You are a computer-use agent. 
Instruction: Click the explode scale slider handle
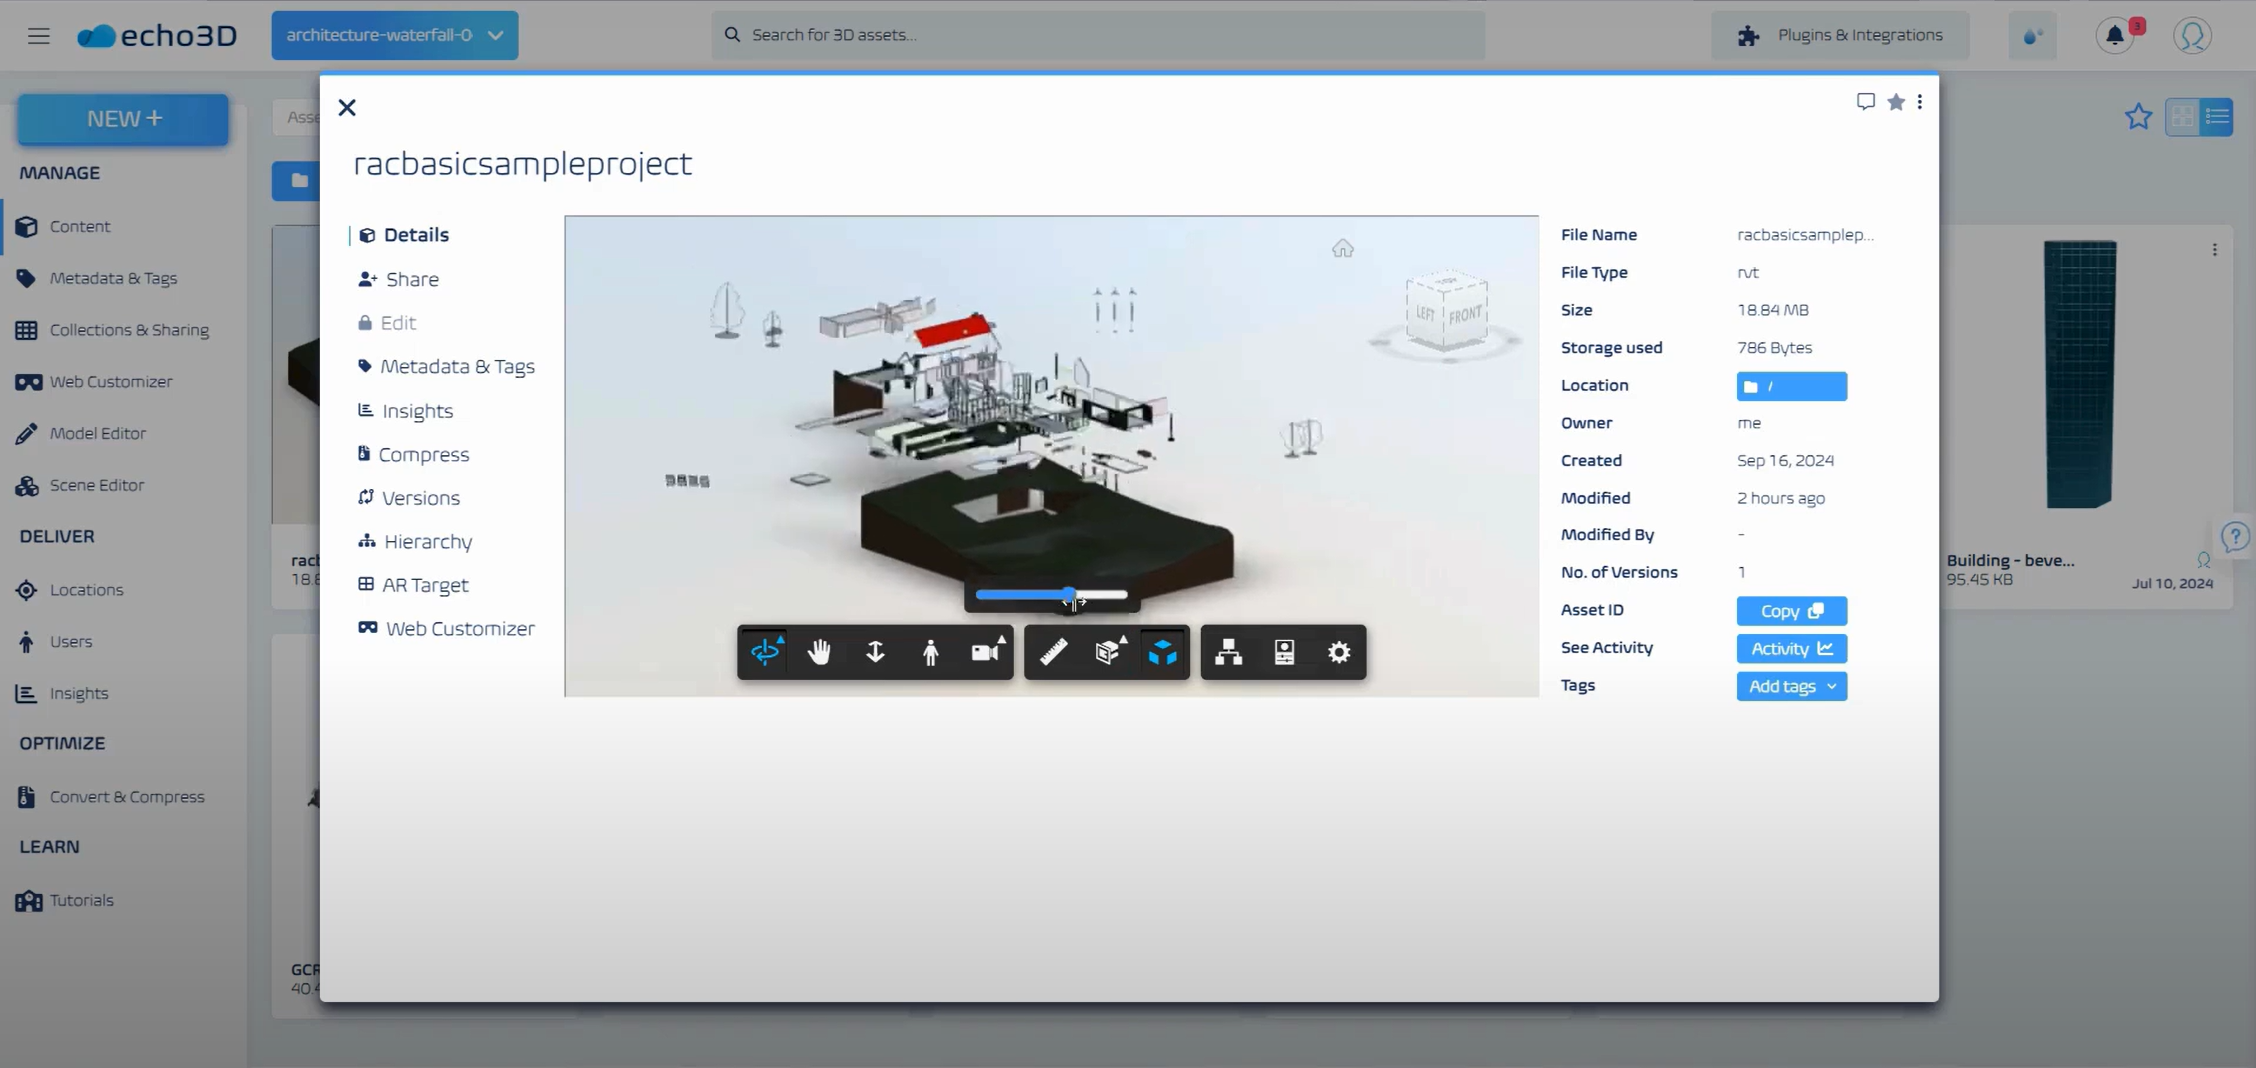pyautogui.click(x=1070, y=595)
